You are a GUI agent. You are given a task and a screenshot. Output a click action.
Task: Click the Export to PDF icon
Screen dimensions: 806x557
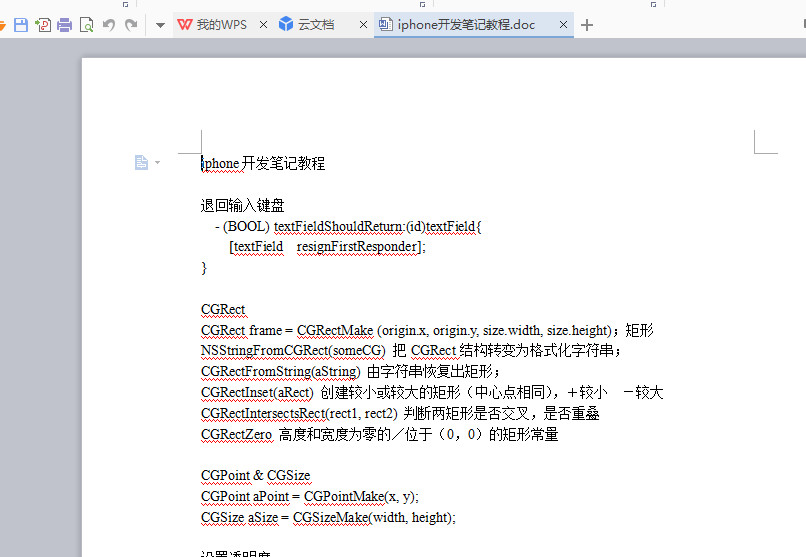coord(43,25)
